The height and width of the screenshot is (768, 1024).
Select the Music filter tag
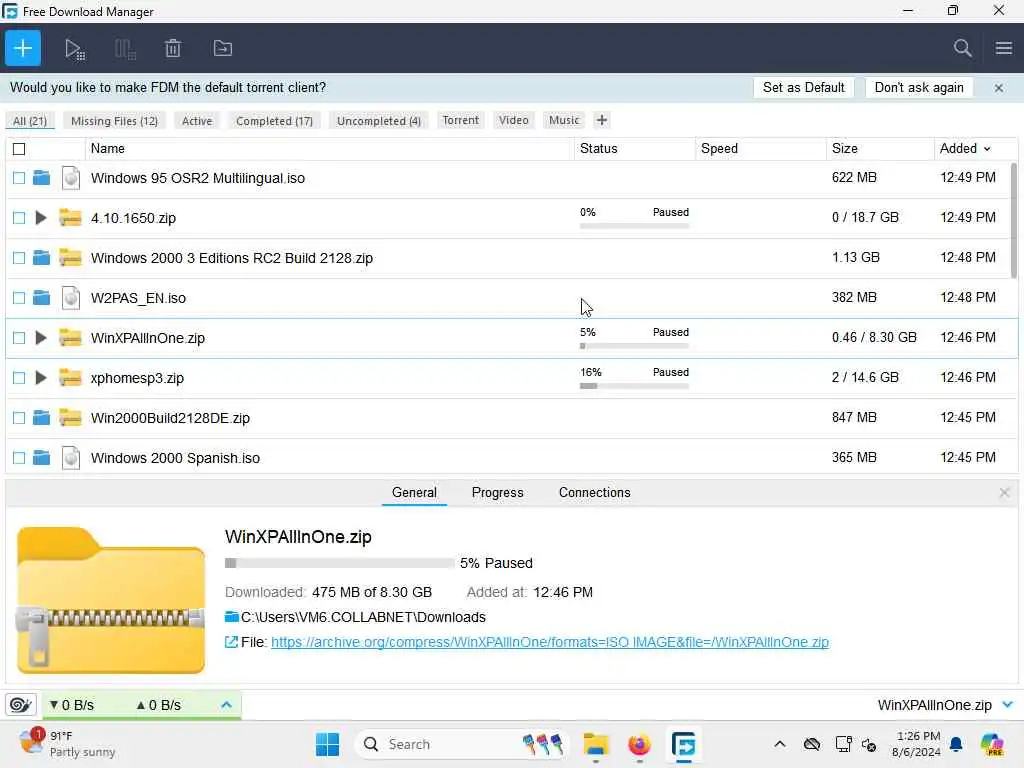(x=564, y=120)
